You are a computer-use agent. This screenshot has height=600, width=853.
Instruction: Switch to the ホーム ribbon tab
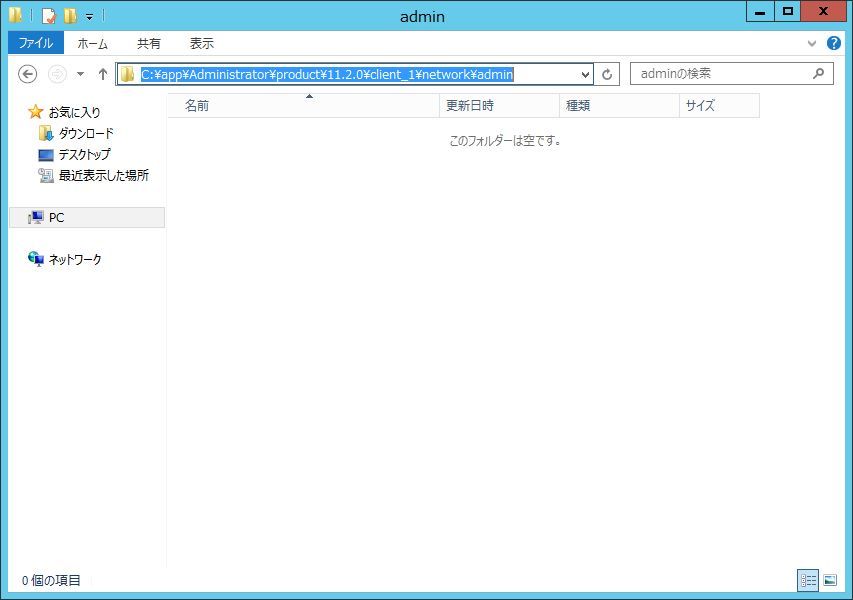tap(92, 44)
